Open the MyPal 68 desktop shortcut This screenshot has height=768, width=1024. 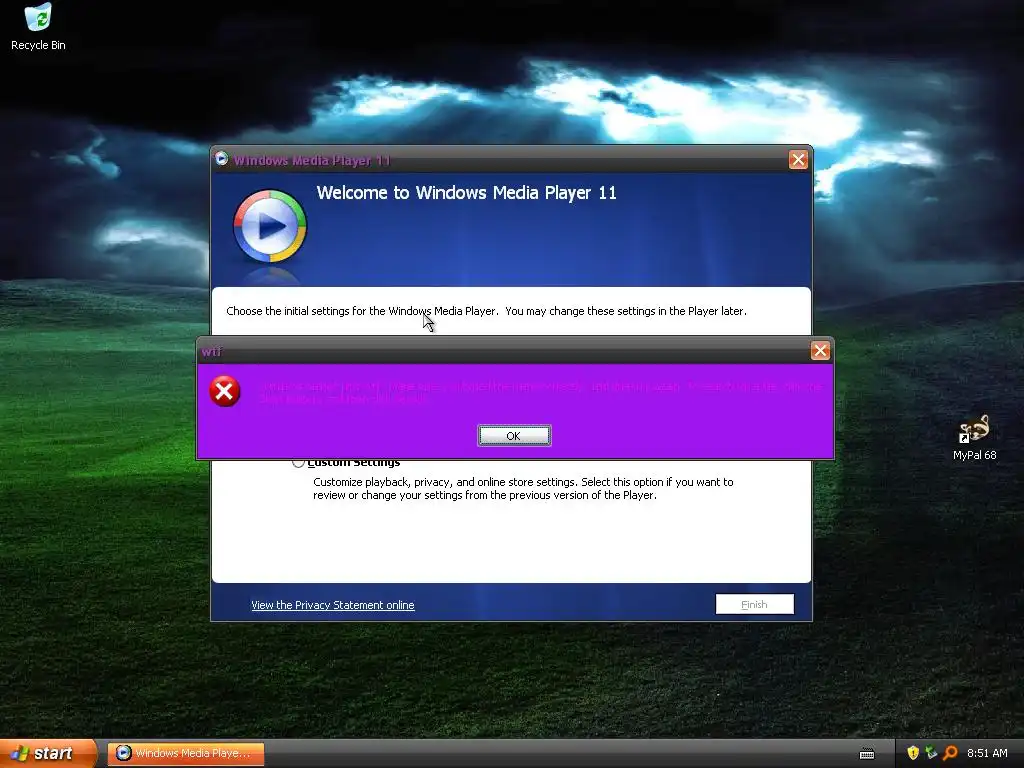[x=974, y=438]
